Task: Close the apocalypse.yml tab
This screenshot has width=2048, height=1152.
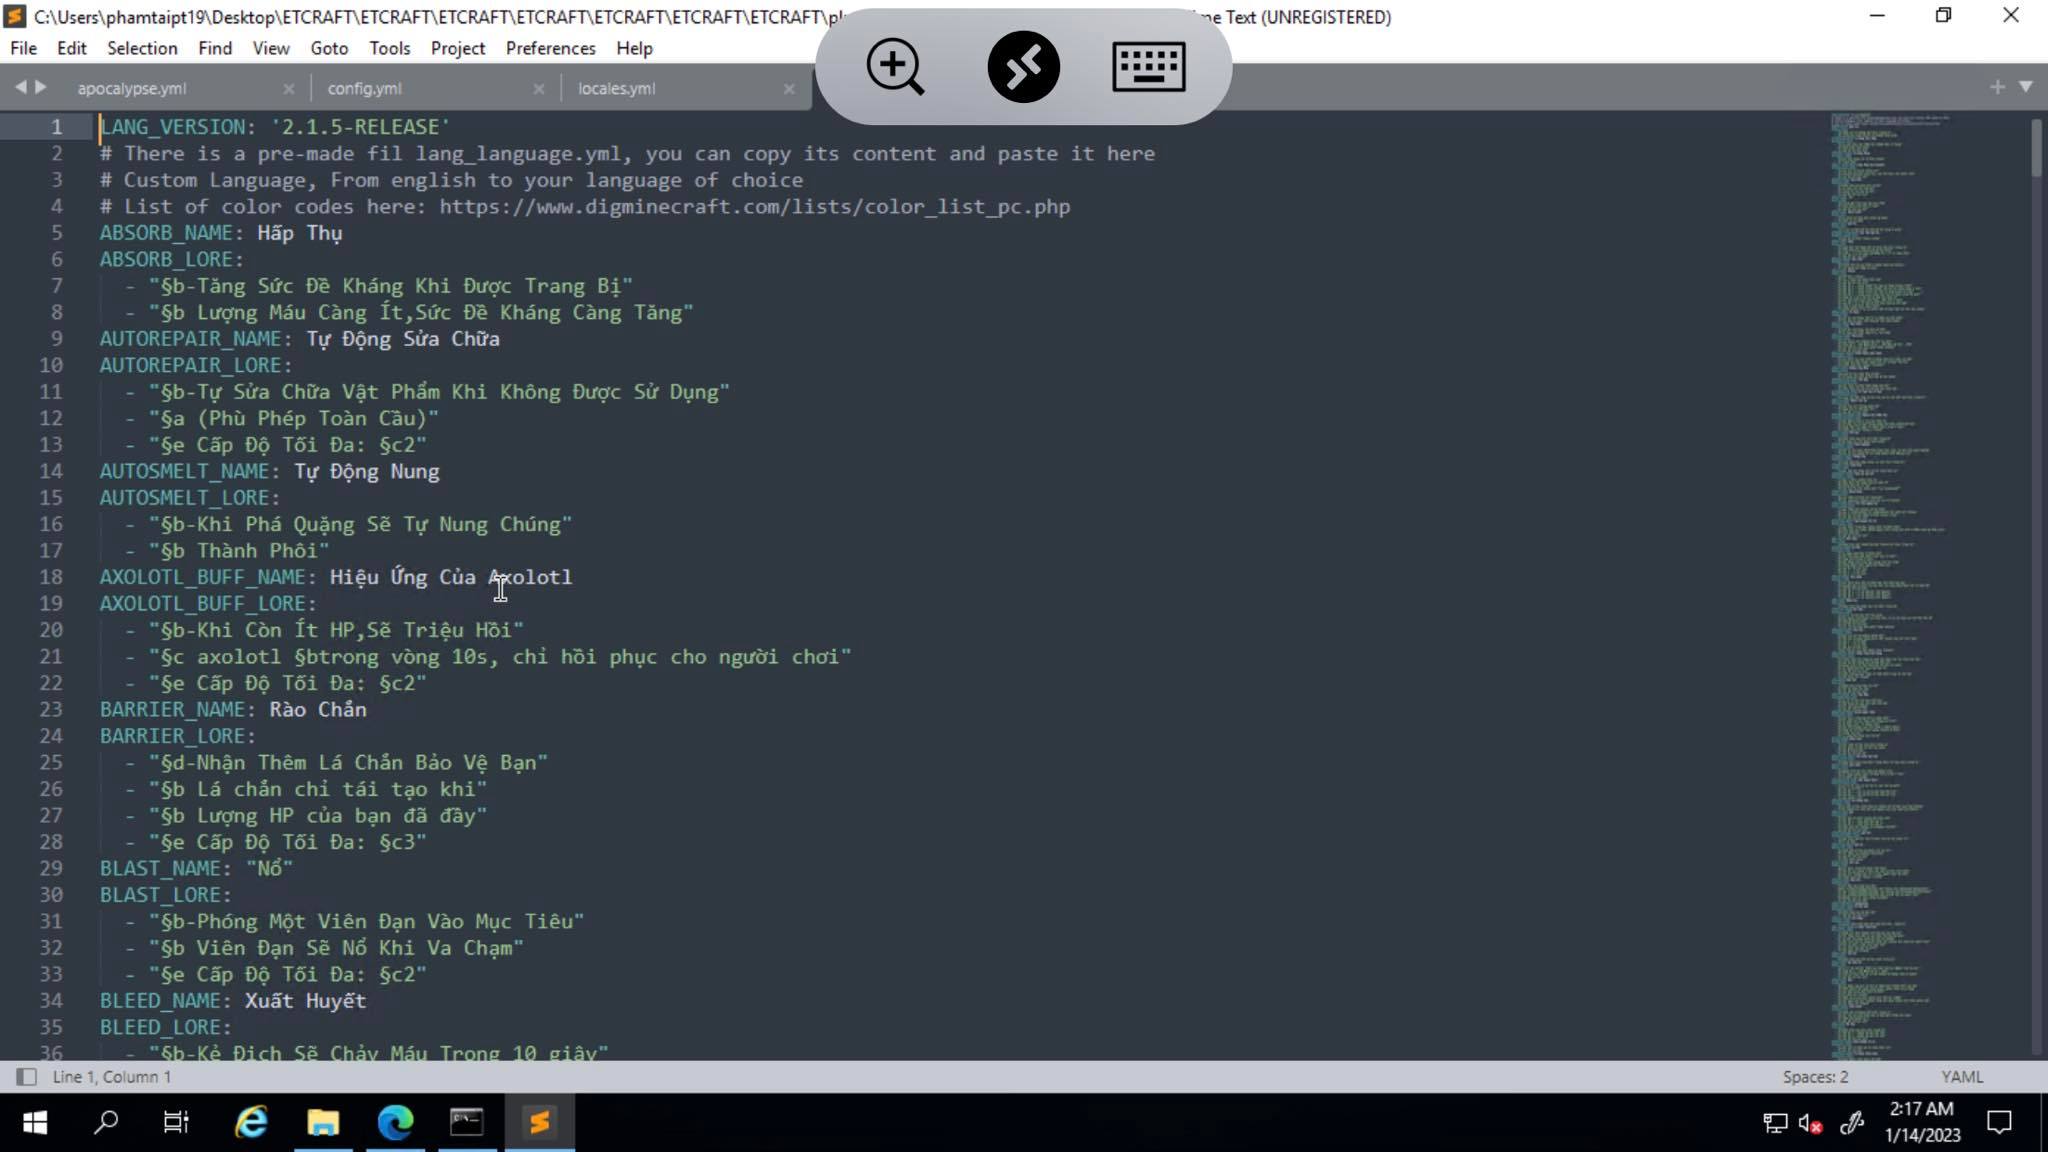Action: pyautogui.click(x=289, y=89)
